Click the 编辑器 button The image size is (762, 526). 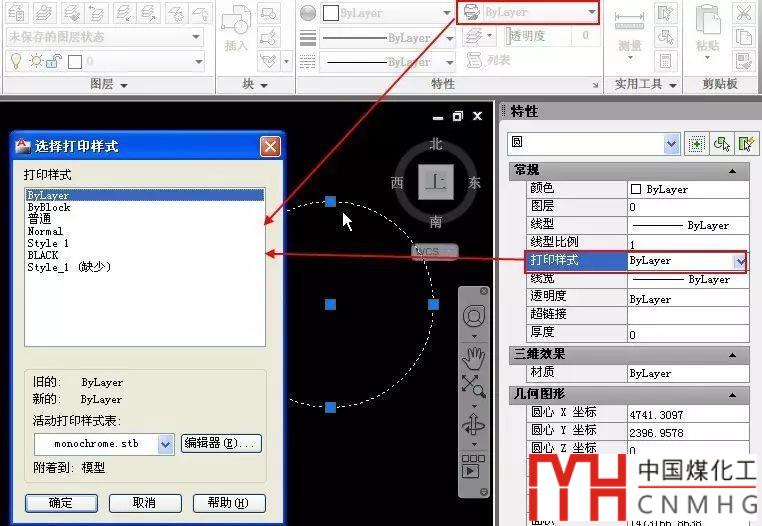coord(221,443)
